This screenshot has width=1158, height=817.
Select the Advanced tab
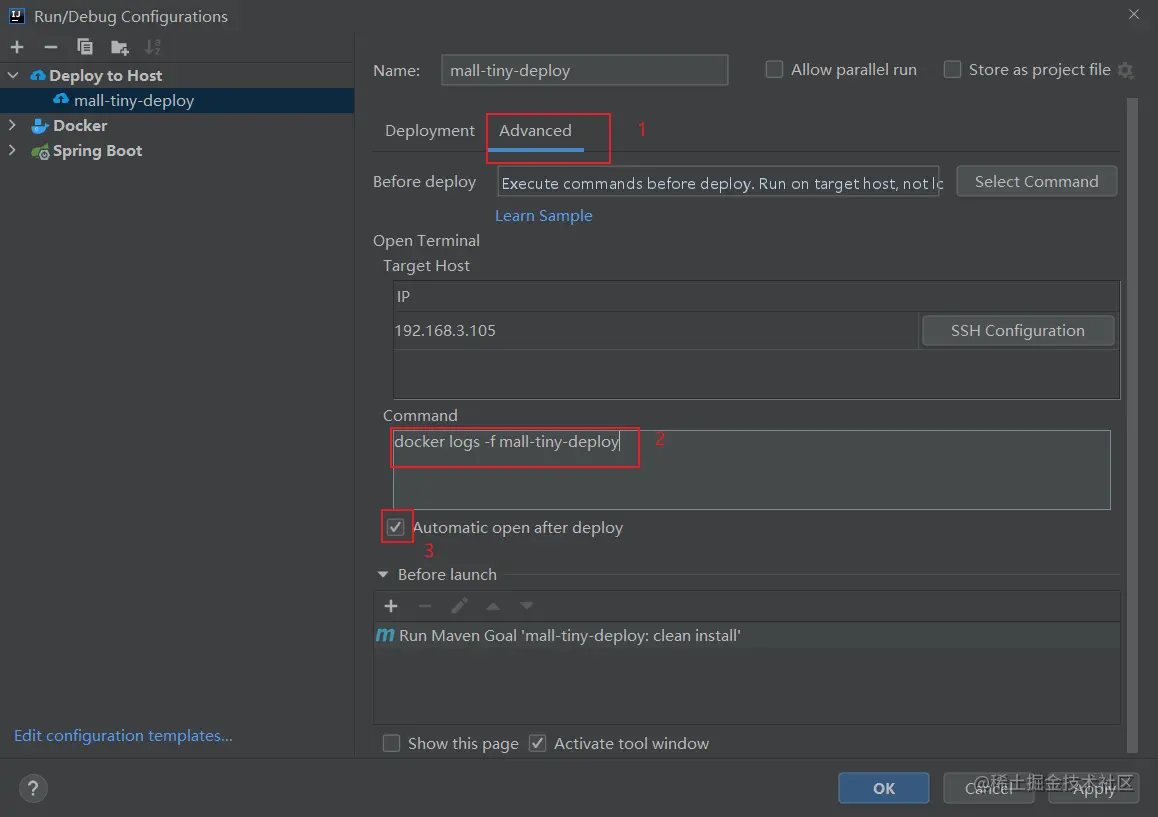click(x=535, y=131)
